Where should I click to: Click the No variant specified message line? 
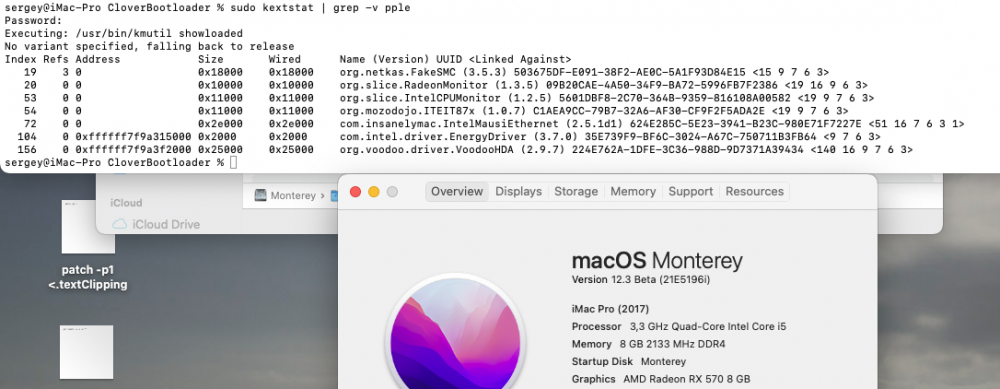coord(149,47)
